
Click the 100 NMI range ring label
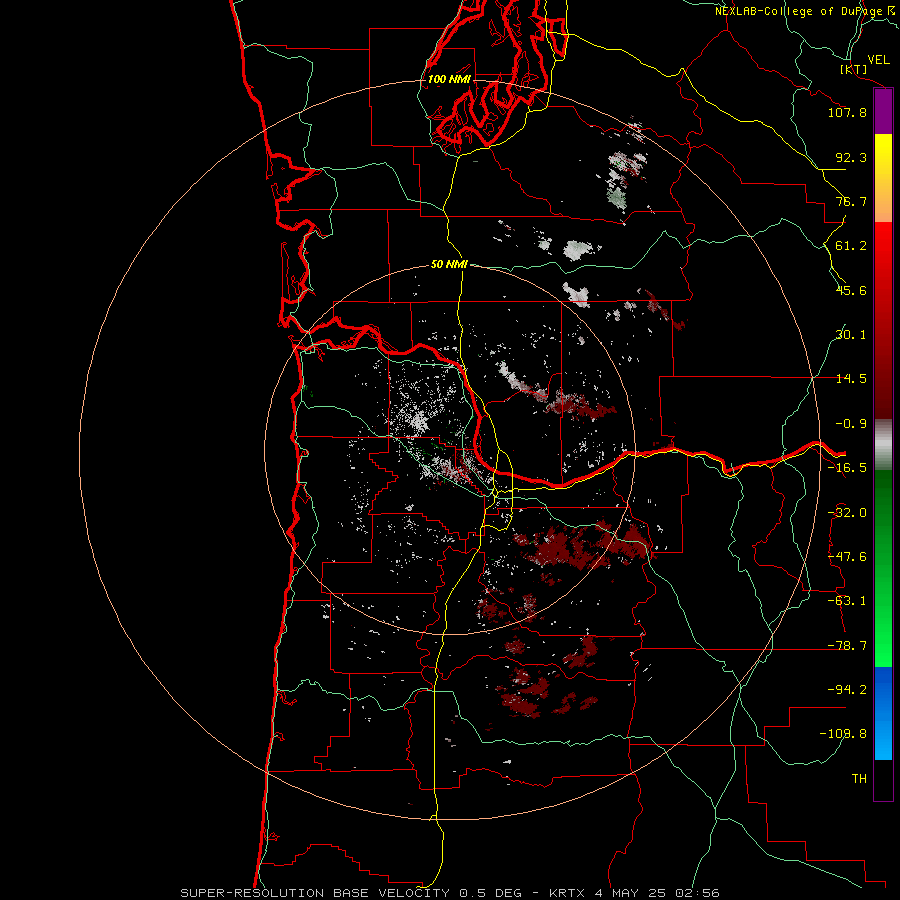click(x=449, y=79)
